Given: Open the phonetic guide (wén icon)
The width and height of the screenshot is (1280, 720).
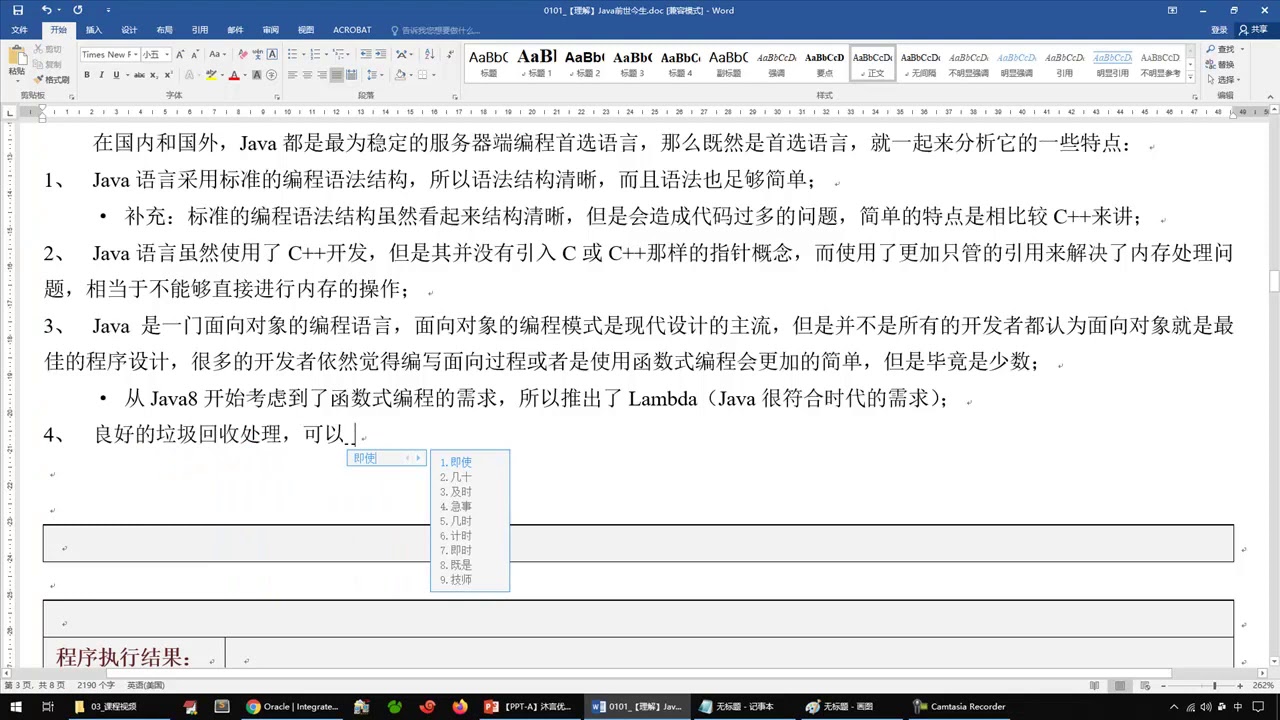Looking at the screenshot, I should coord(257,54).
